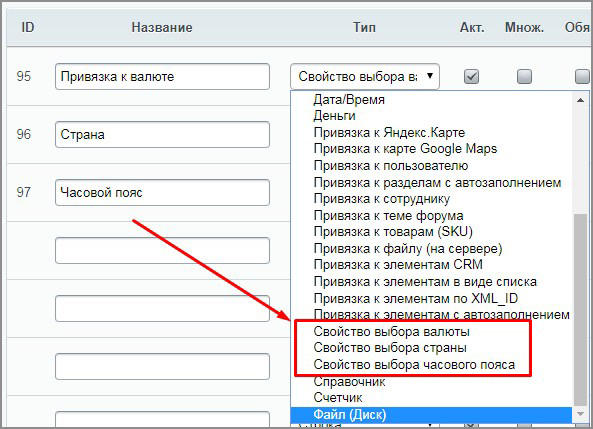Select Привязка к элементам CRM option
Image resolution: width=593 pixels, height=429 pixels.
tap(398, 264)
